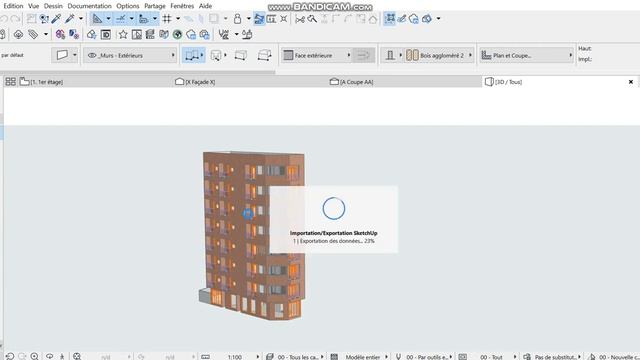
Task: Toggle guide lines triangle ruler icon
Action: pos(97,18)
